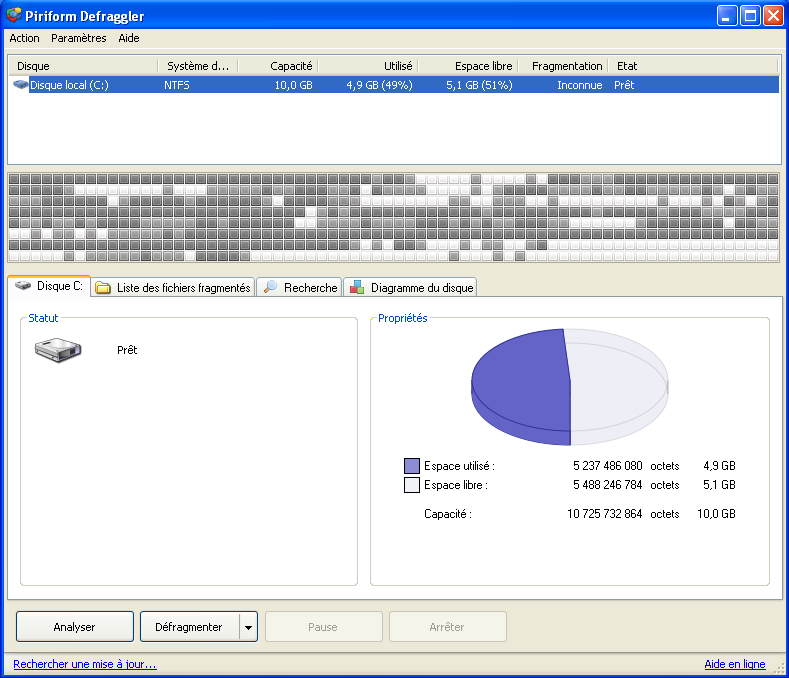Click the Espace libre label in Propriétés
The width and height of the screenshot is (789, 678).
tap(456, 485)
